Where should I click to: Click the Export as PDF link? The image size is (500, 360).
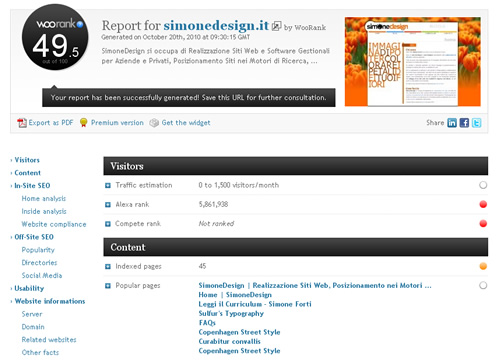pyautogui.click(x=51, y=123)
